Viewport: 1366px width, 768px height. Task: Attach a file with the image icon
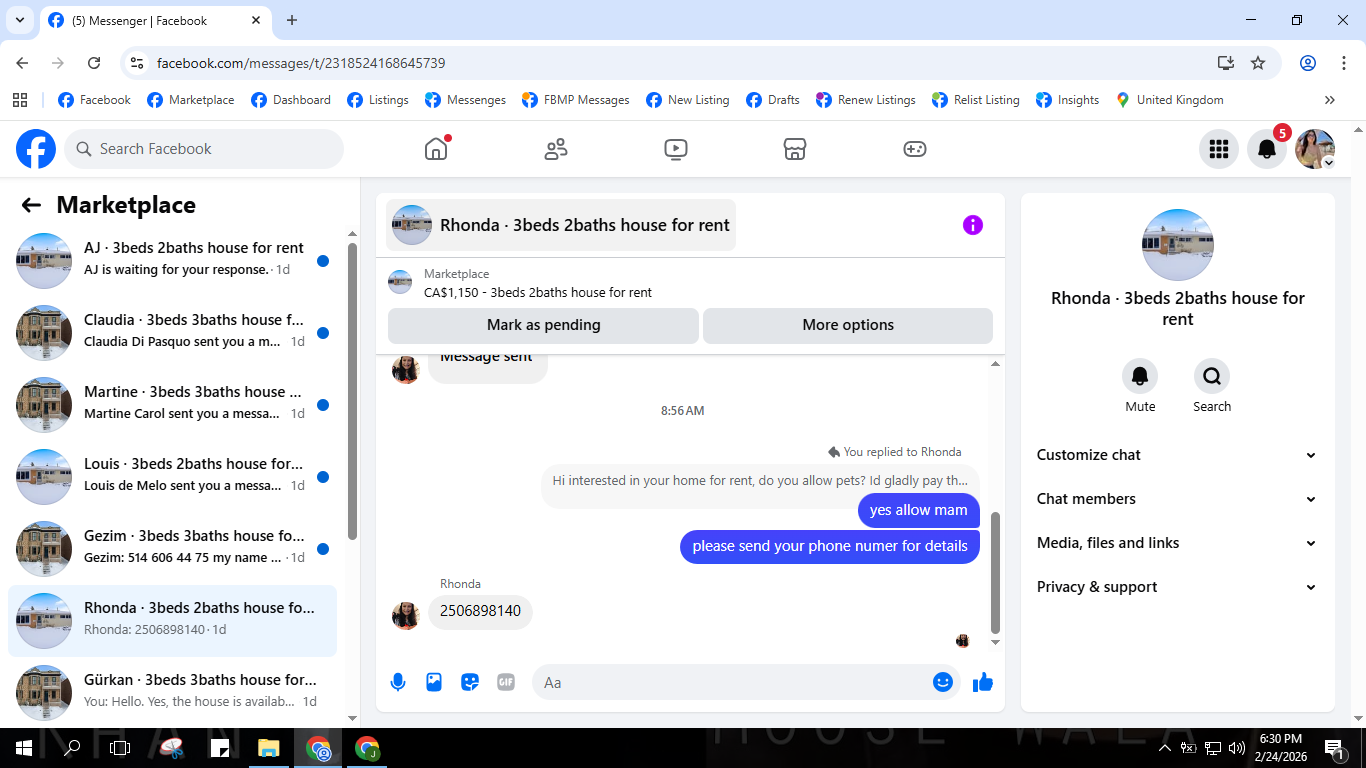[x=434, y=682]
